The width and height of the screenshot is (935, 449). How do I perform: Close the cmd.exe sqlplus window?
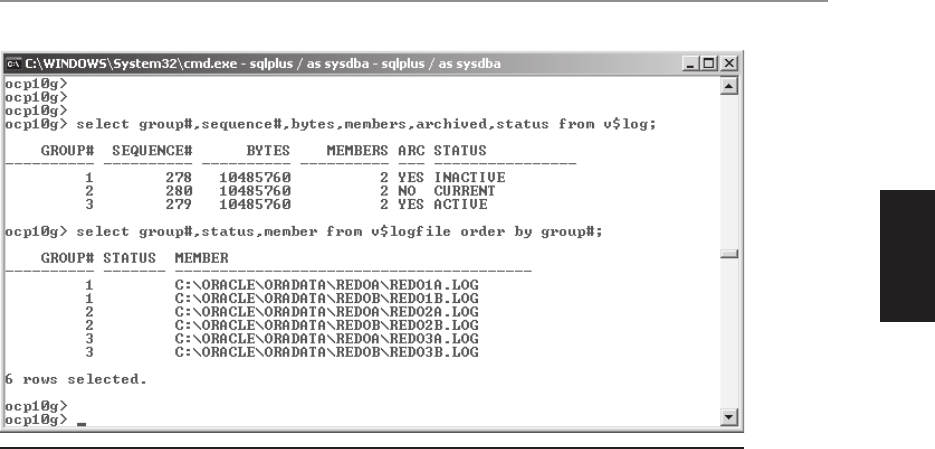point(729,63)
